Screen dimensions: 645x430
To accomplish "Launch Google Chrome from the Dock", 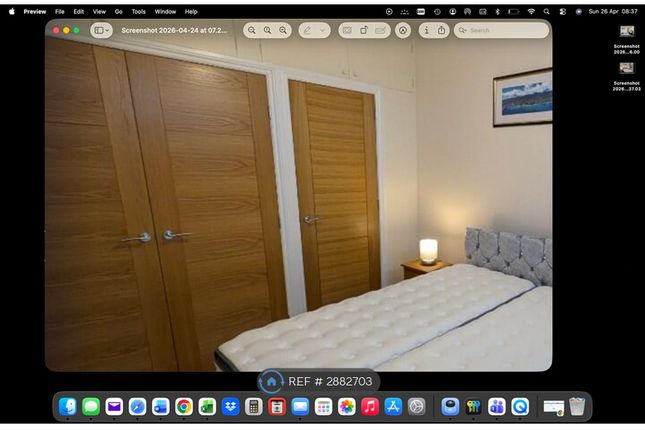I will [x=184, y=407].
